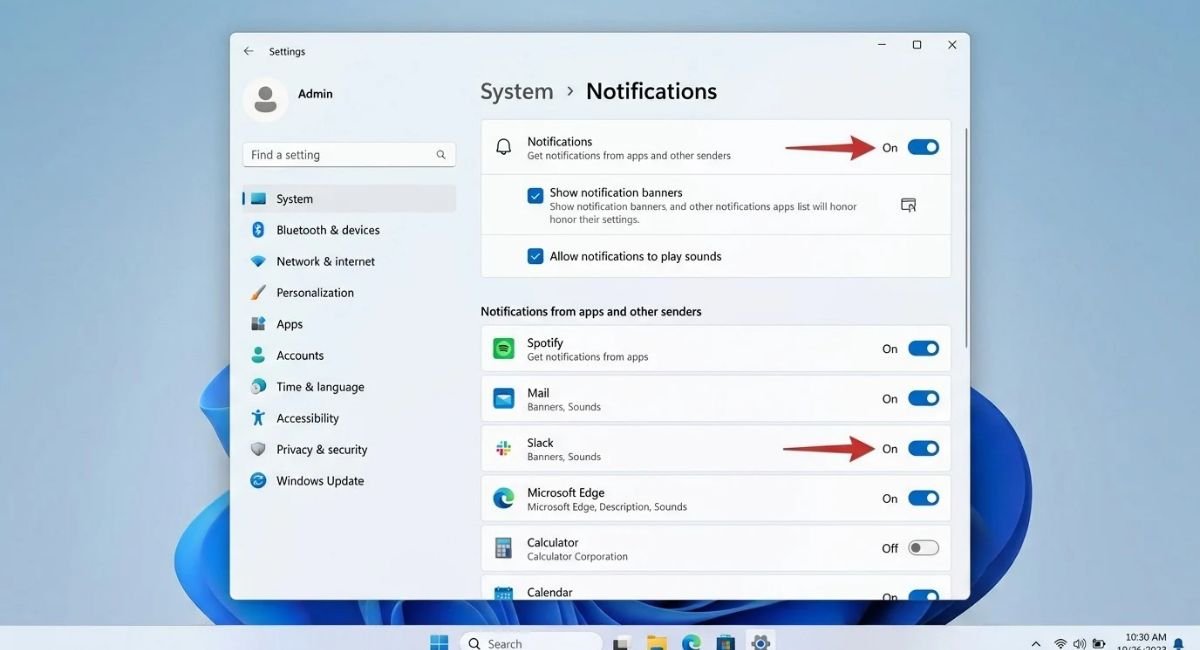
Task: Click the wifi icon in system tray
Action: pos(1060,644)
